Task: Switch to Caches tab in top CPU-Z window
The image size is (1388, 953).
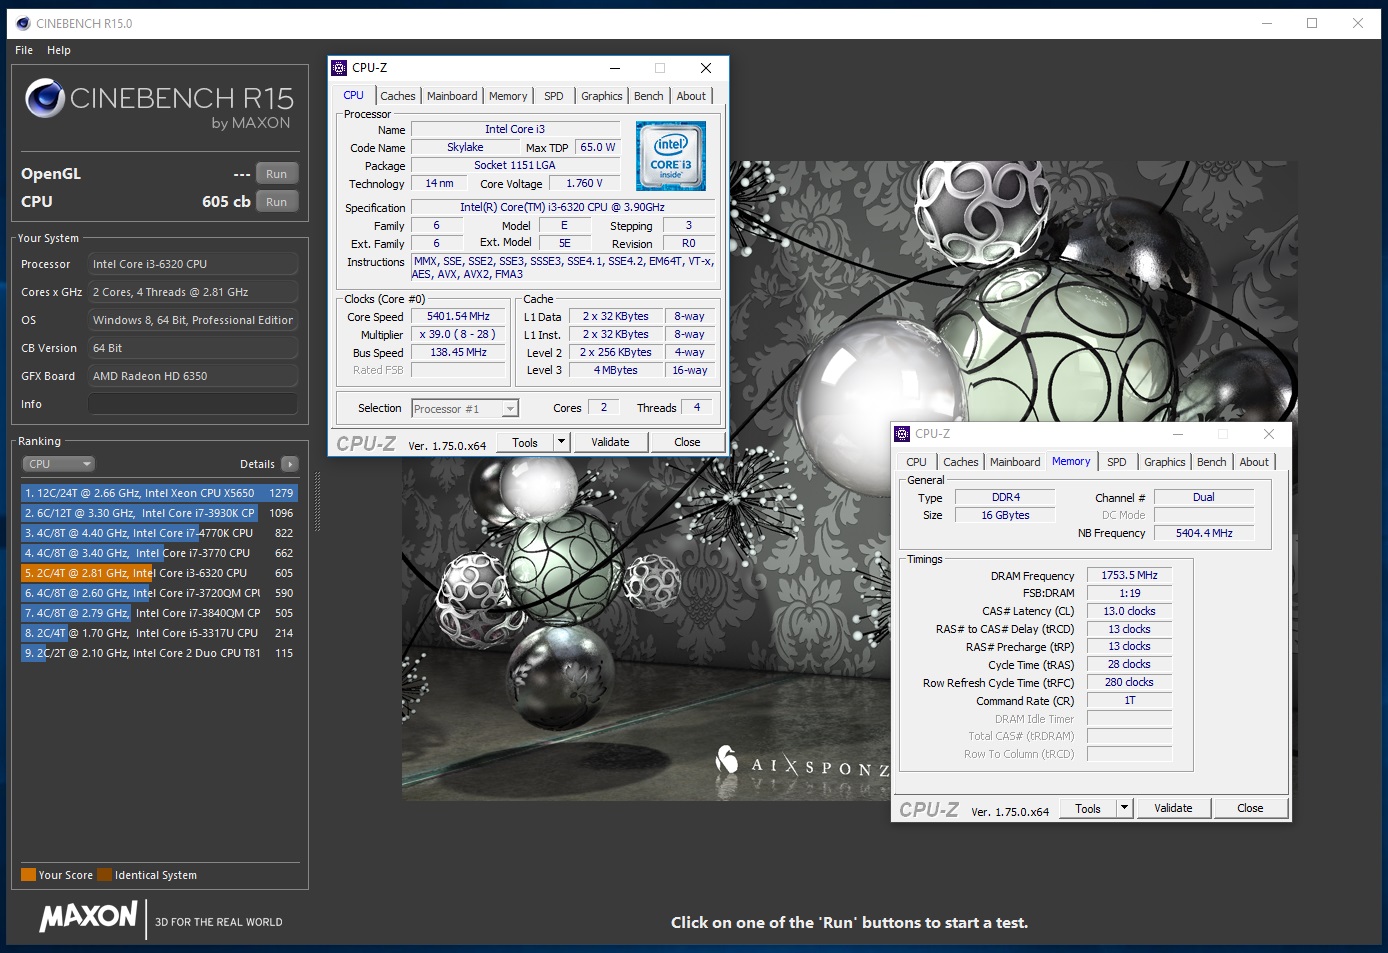Action: (x=397, y=96)
